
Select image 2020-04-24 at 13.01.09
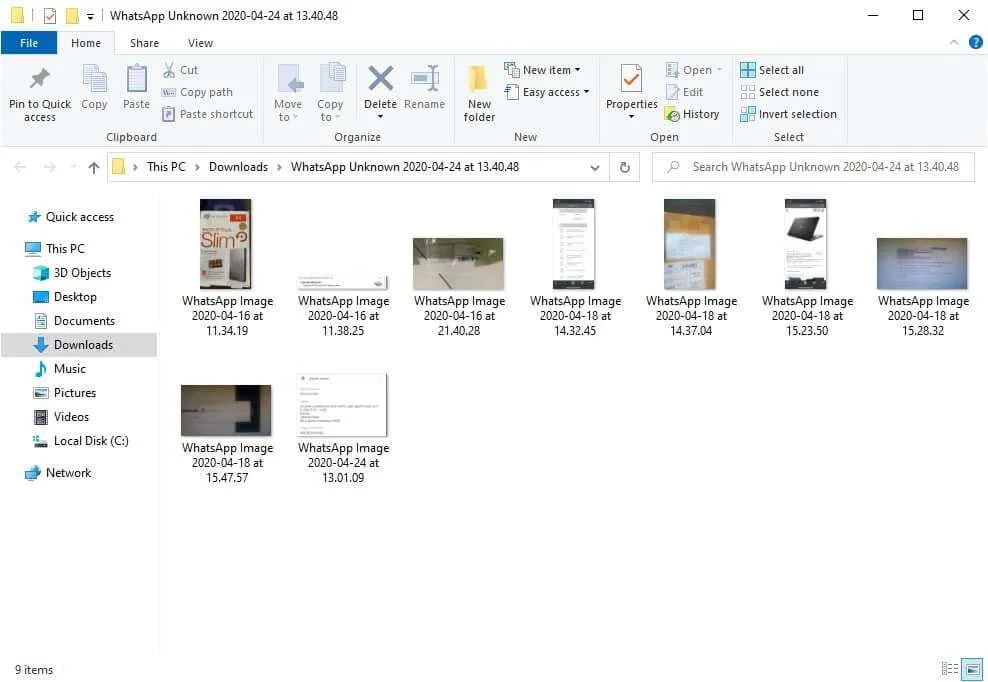(x=343, y=429)
